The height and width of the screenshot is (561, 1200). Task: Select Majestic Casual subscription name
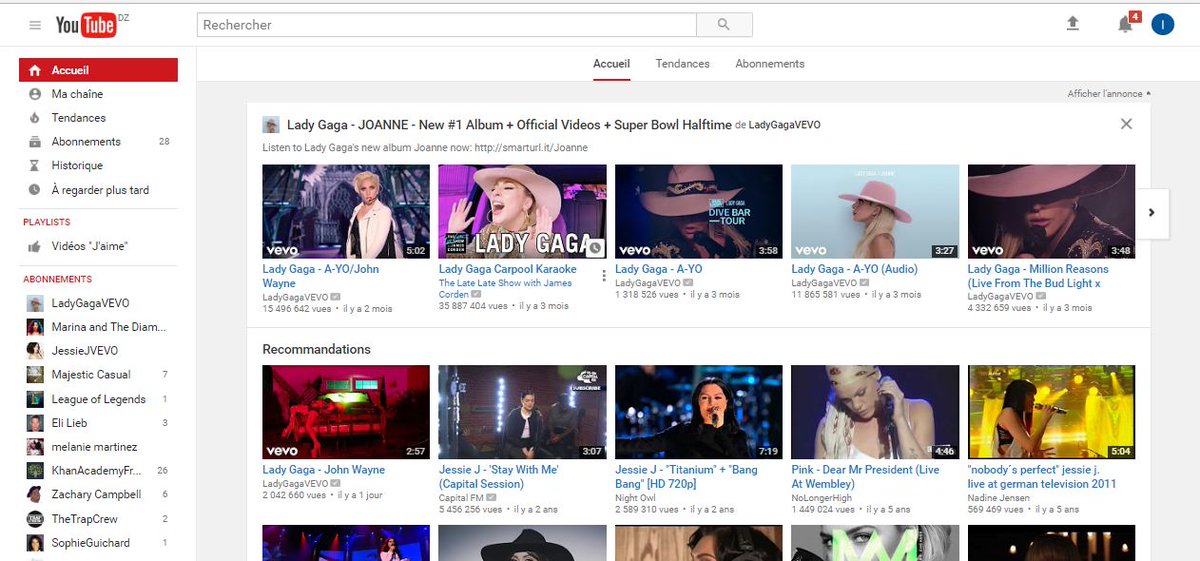pyautogui.click(x=91, y=375)
